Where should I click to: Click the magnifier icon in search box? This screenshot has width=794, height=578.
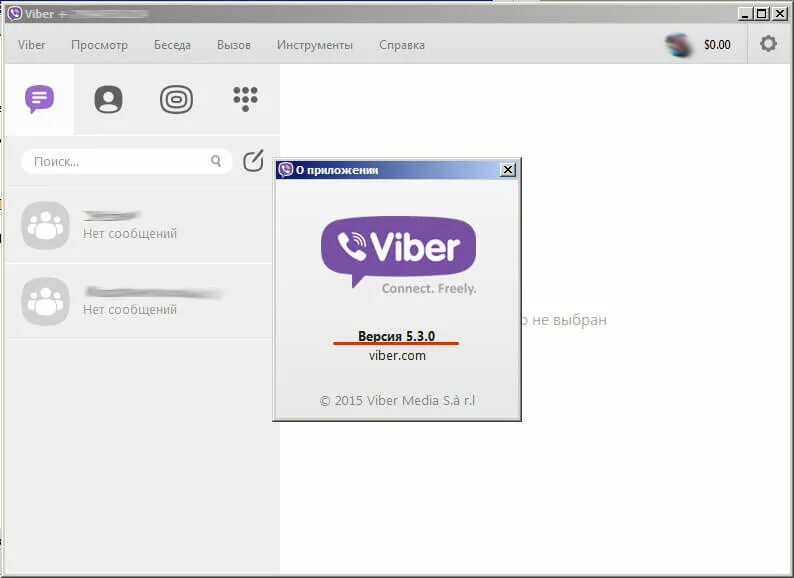216,161
